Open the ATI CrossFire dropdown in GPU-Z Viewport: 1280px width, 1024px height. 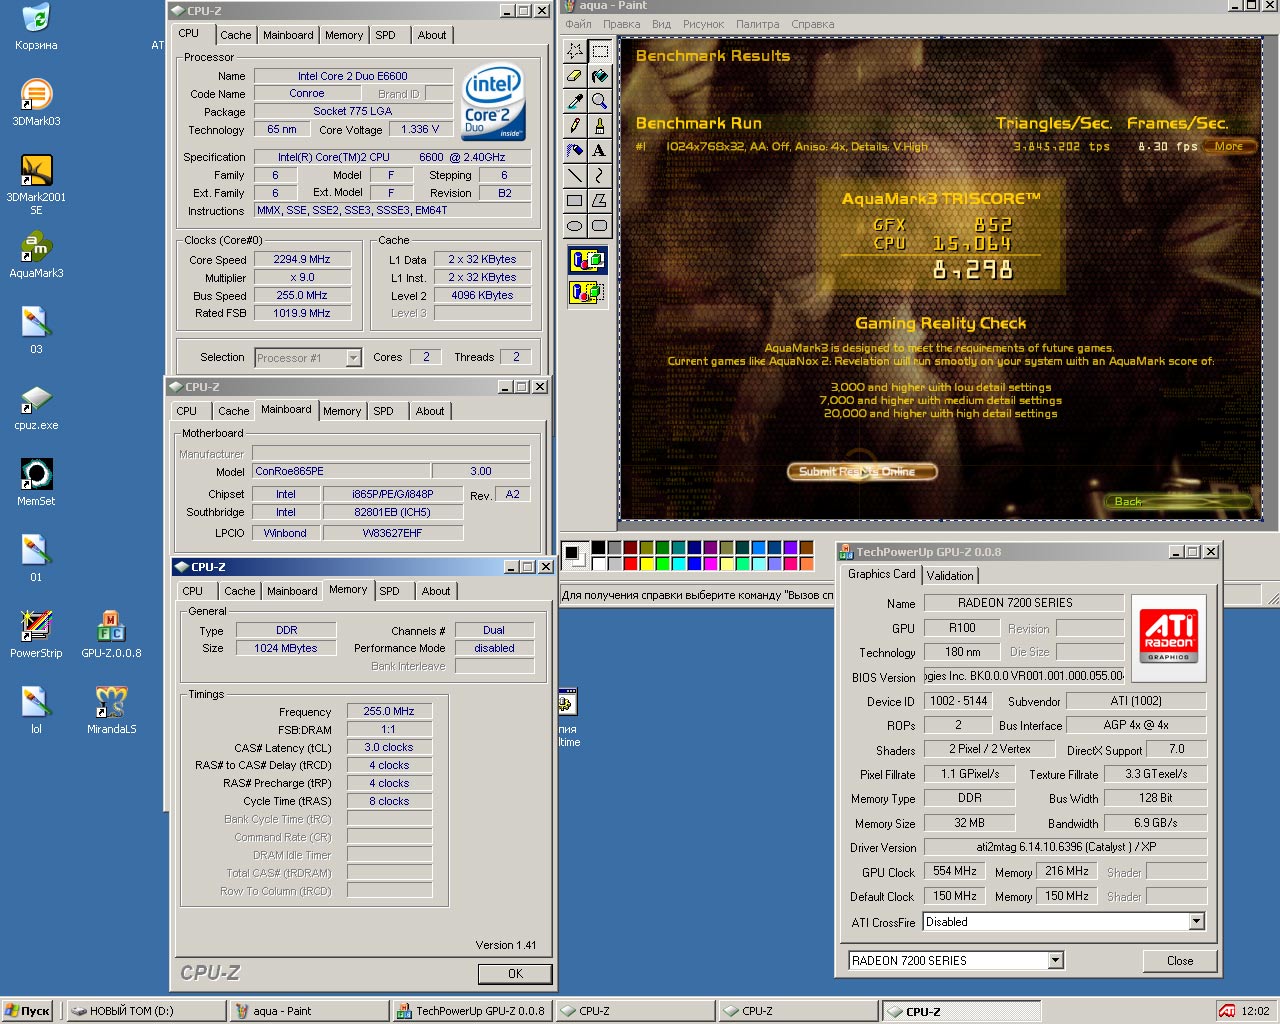click(1196, 922)
